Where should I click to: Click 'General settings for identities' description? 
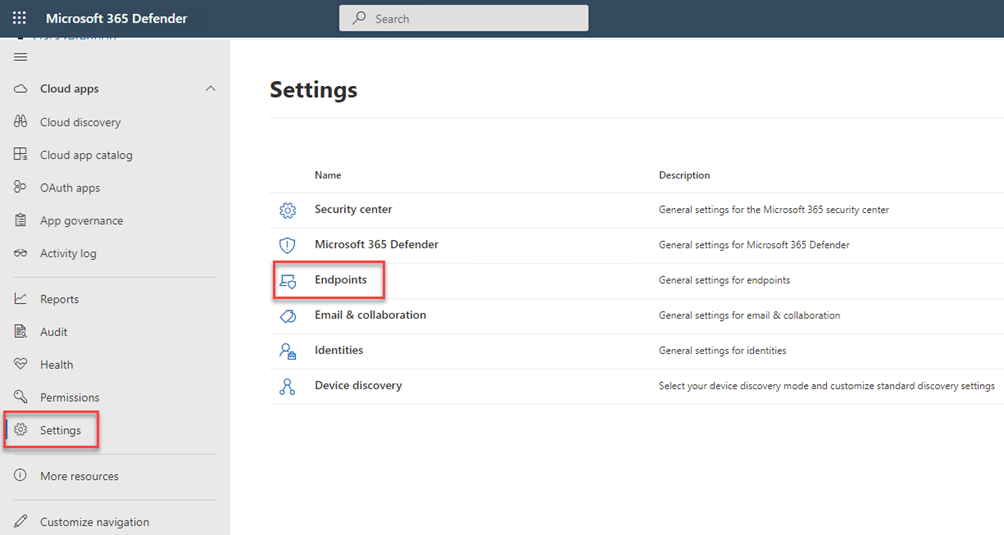722,351
